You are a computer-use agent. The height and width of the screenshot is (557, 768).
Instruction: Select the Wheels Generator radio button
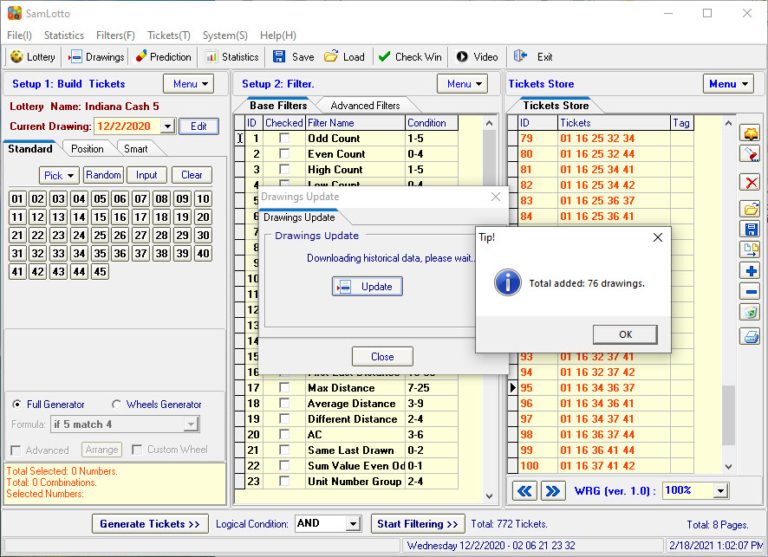pyautogui.click(x=116, y=404)
